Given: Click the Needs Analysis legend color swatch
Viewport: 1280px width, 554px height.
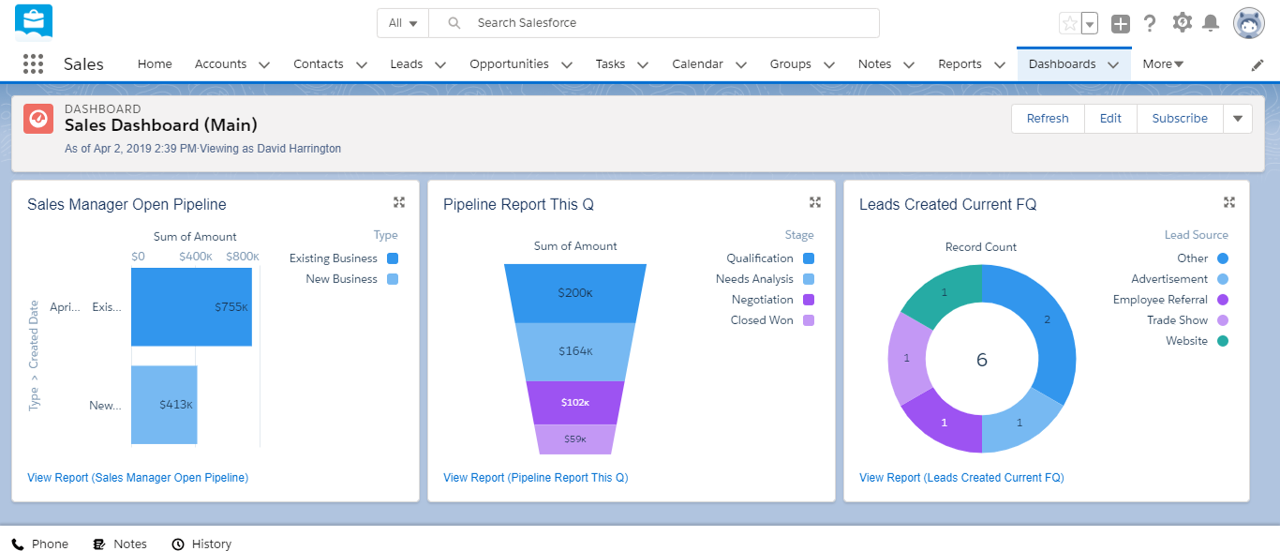Looking at the screenshot, I should click(x=809, y=279).
